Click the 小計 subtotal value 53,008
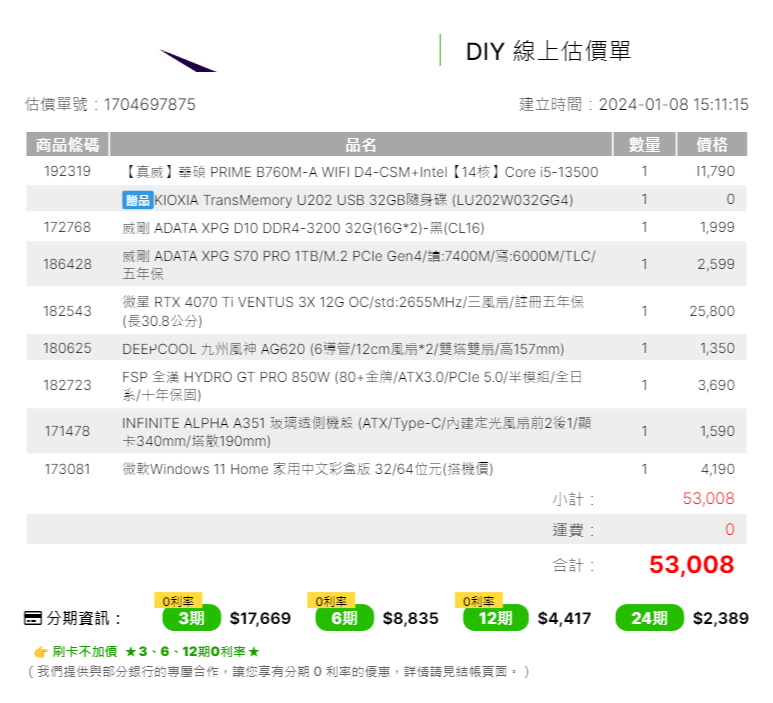Viewport: 773px width, 703px height. [x=708, y=498]
